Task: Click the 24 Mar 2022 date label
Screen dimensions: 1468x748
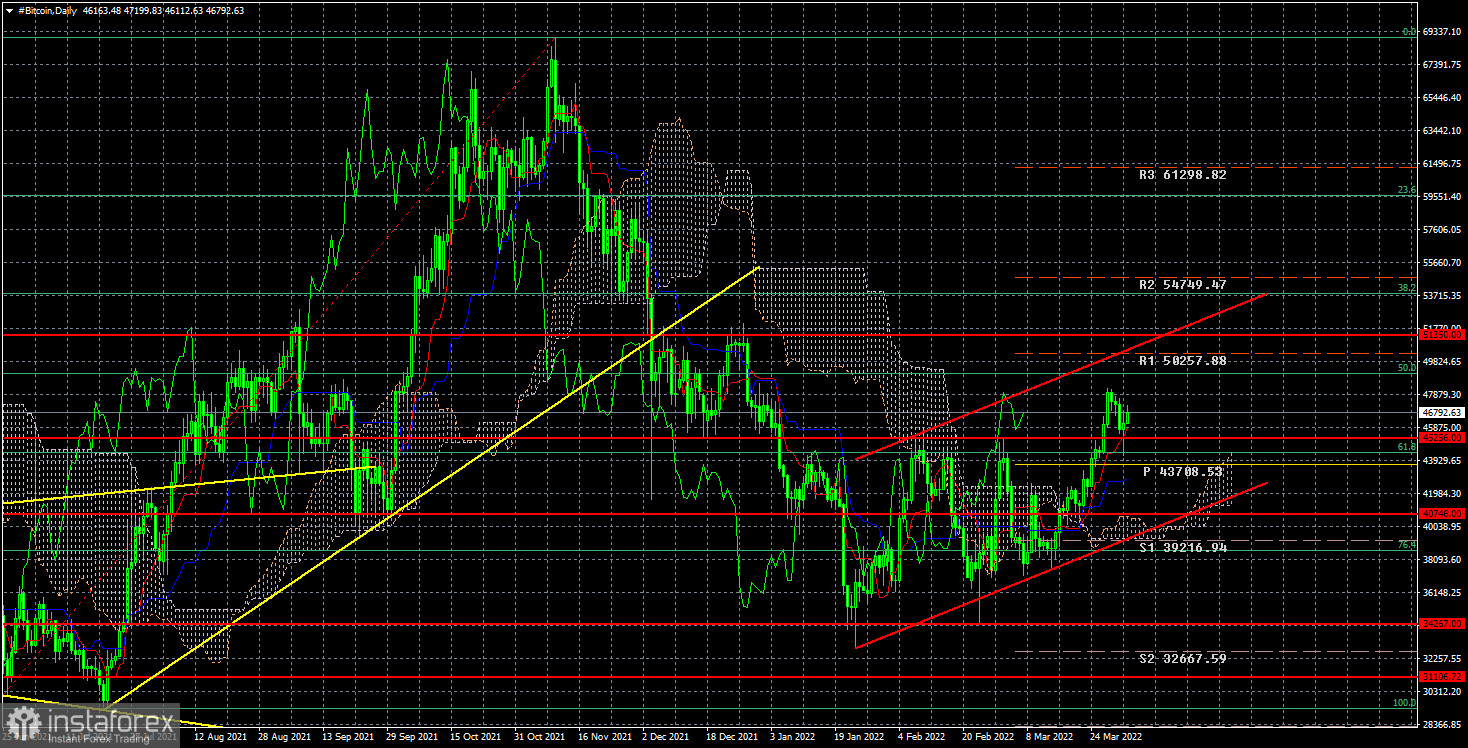Action: click(x=1115, y=737)
